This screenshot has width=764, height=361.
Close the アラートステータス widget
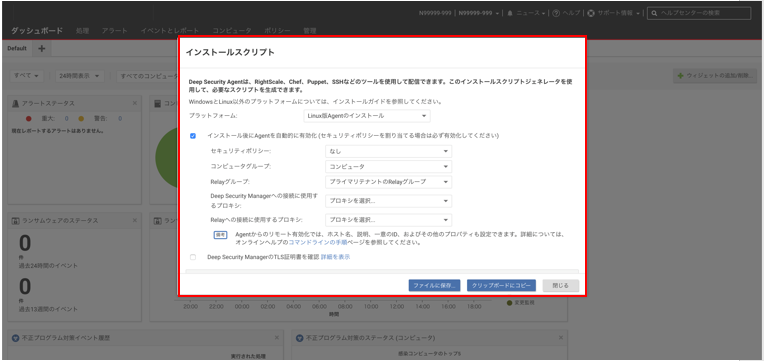tap(134, 103)
